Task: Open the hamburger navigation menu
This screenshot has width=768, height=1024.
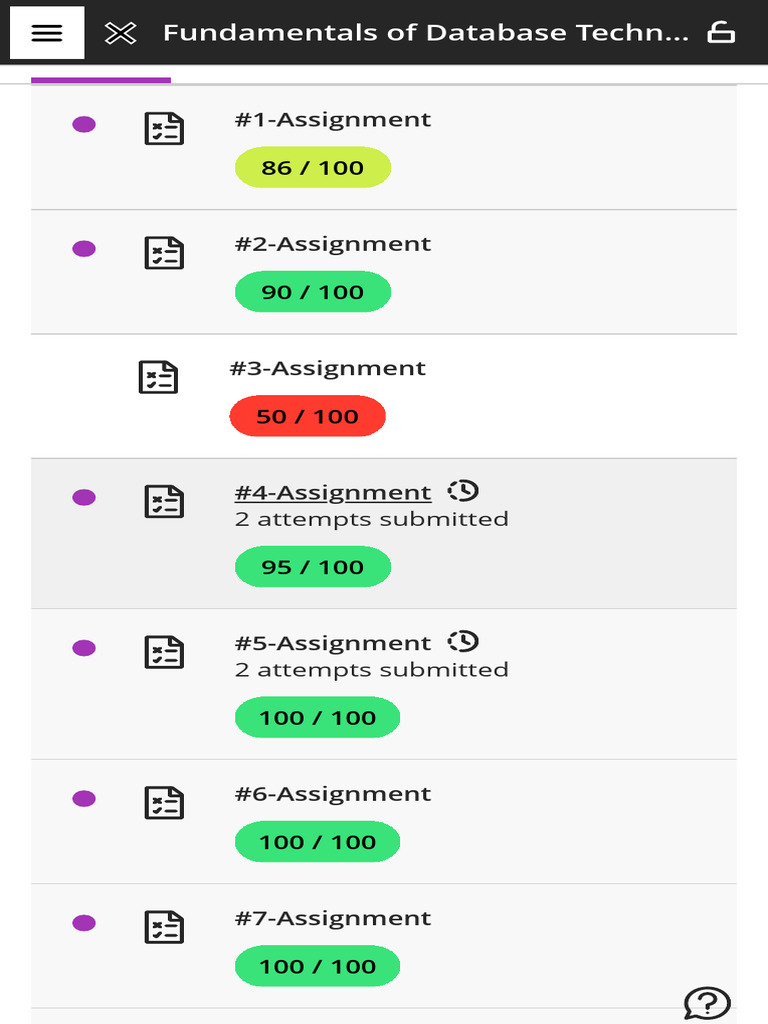Action: pyautogui.click(x=47, y=33)
